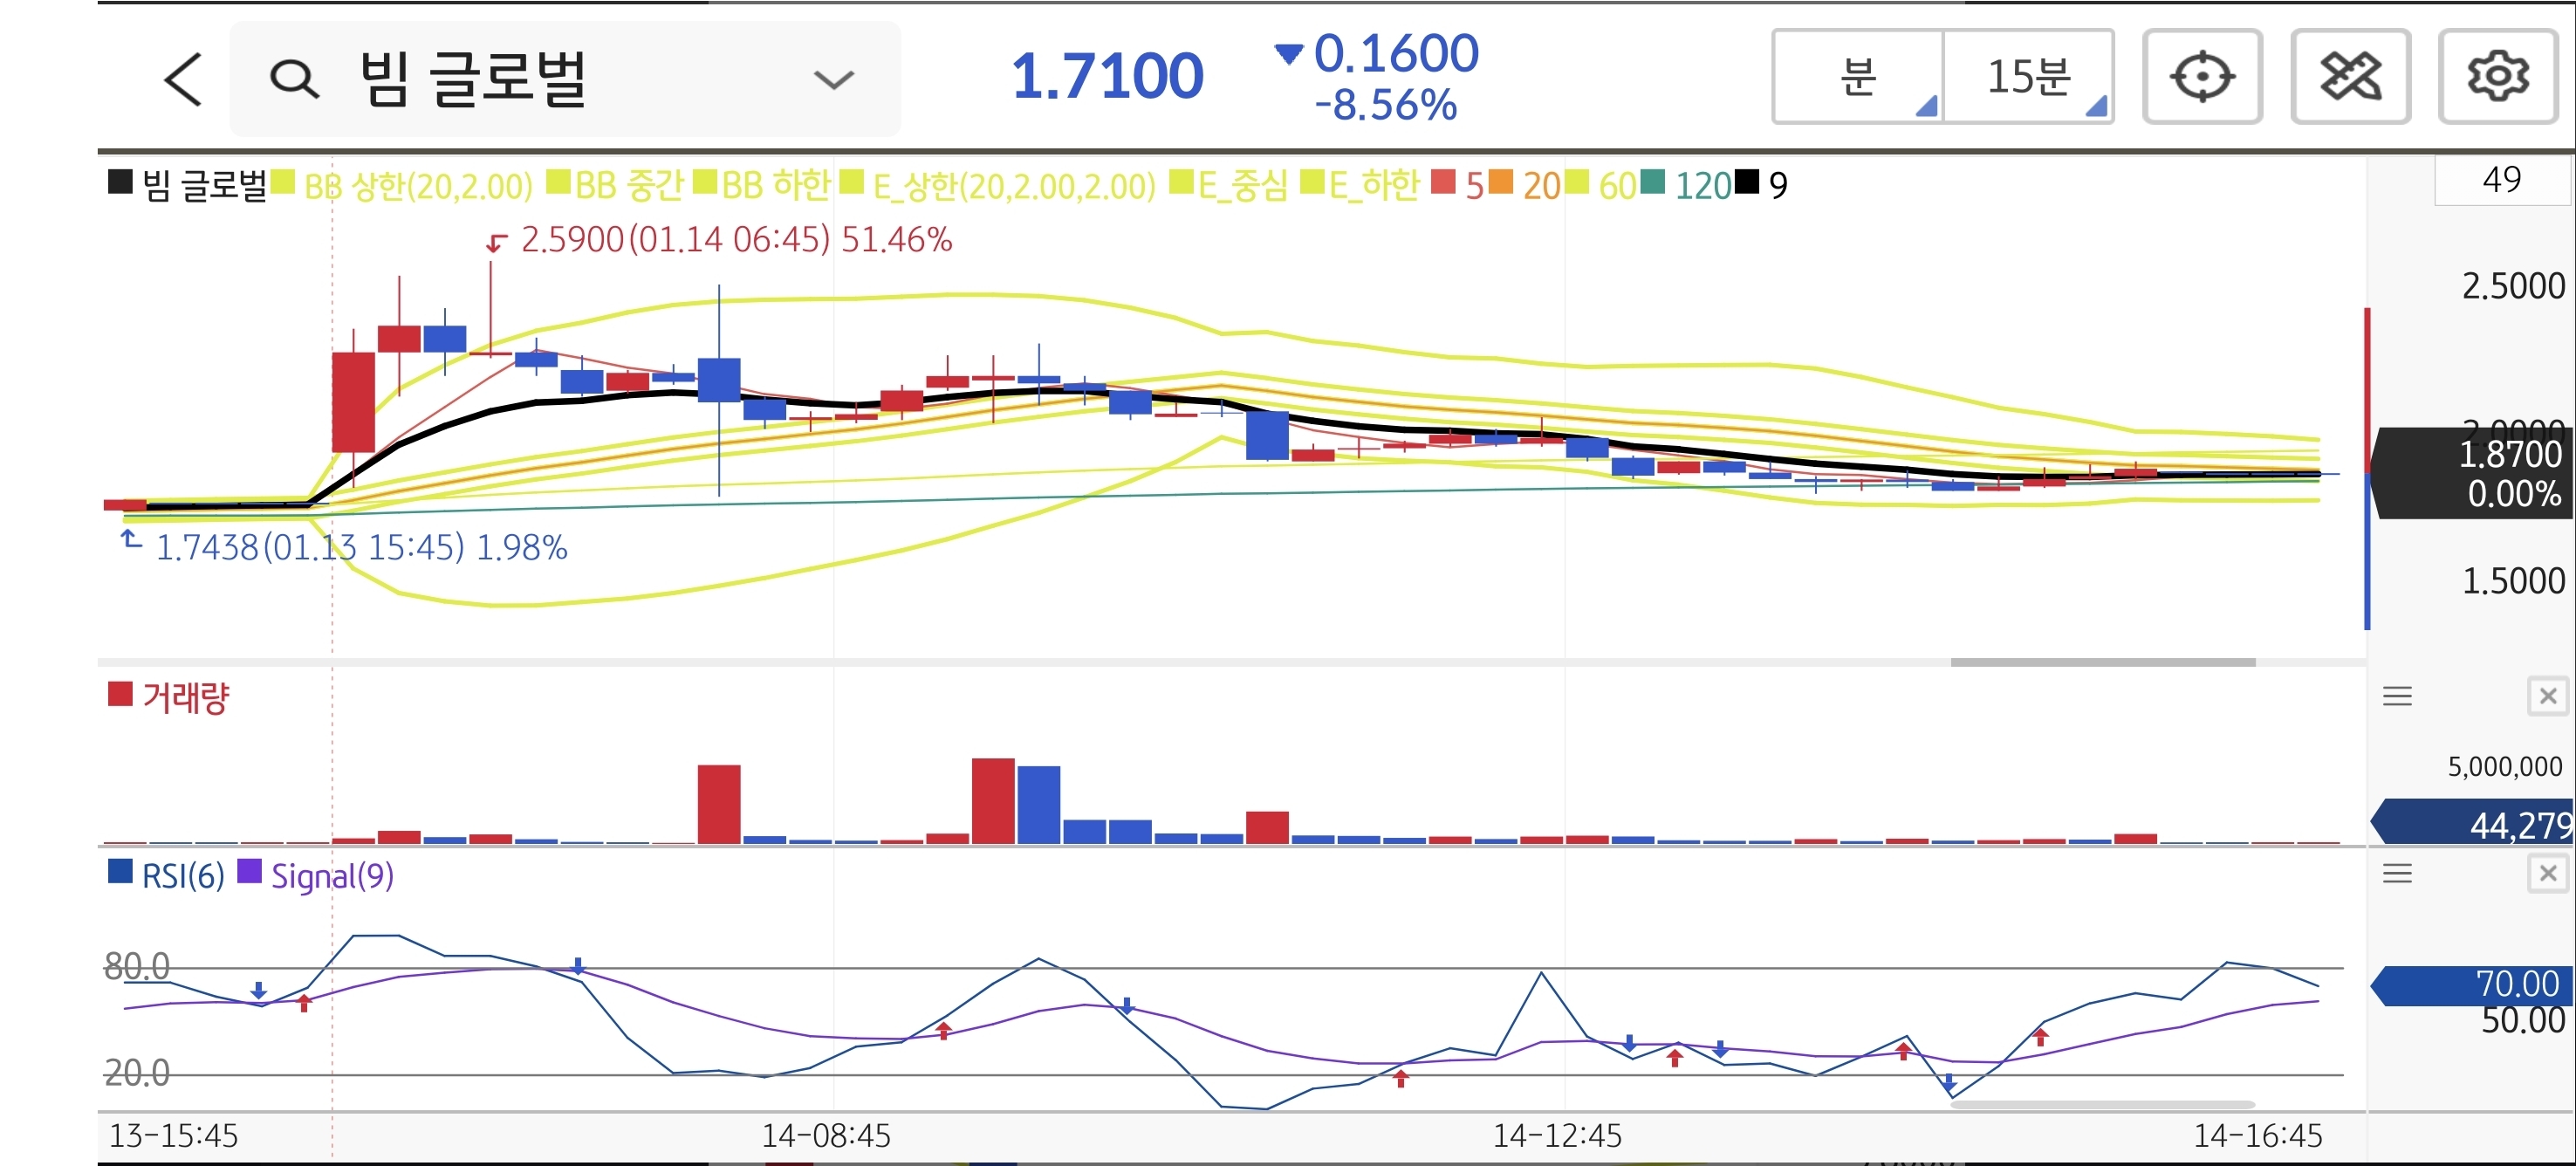Open the chart drawing tools icon
This screenshot has height=1166, width=2576.
point(2349,77)
